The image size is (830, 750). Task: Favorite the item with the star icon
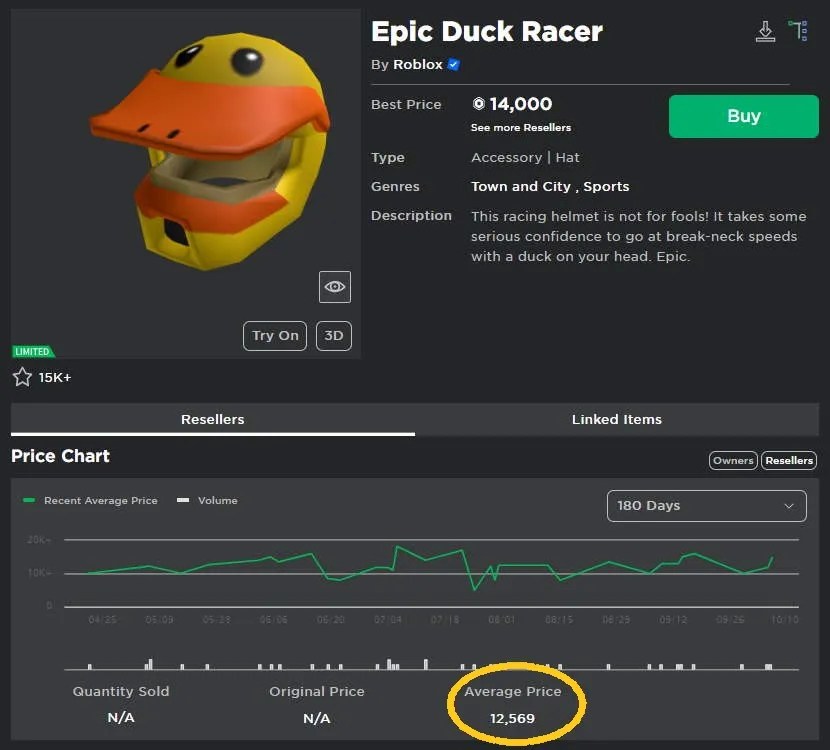coord(22,377)
